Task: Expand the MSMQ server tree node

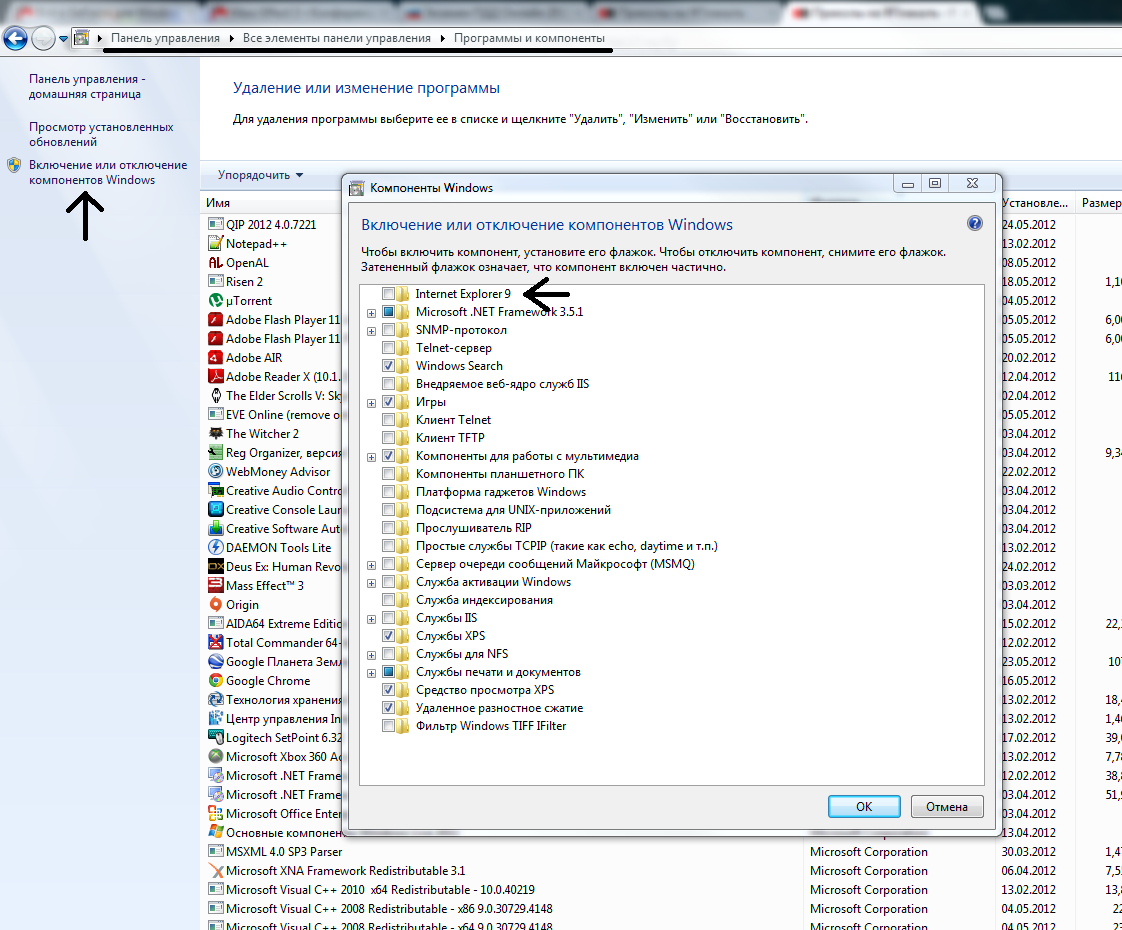Action: pyautogui.click(x=371, y=564)
